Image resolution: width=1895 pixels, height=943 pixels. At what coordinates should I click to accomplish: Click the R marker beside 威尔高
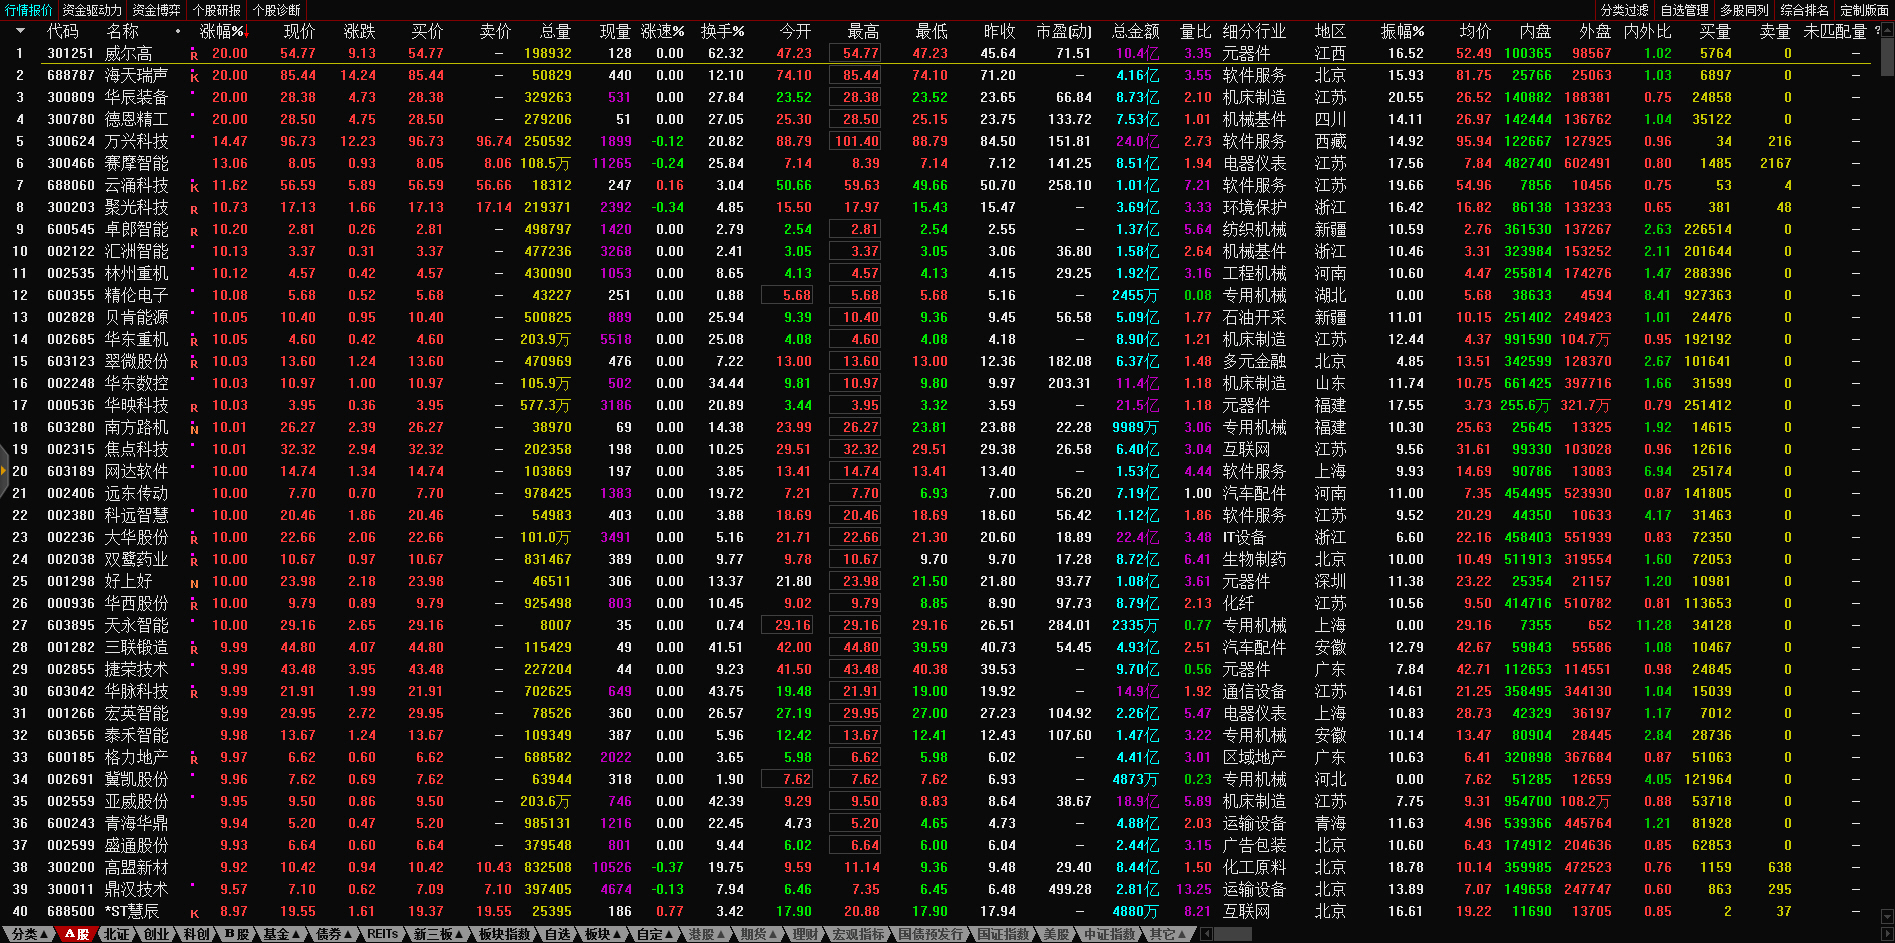click(194, 55)
